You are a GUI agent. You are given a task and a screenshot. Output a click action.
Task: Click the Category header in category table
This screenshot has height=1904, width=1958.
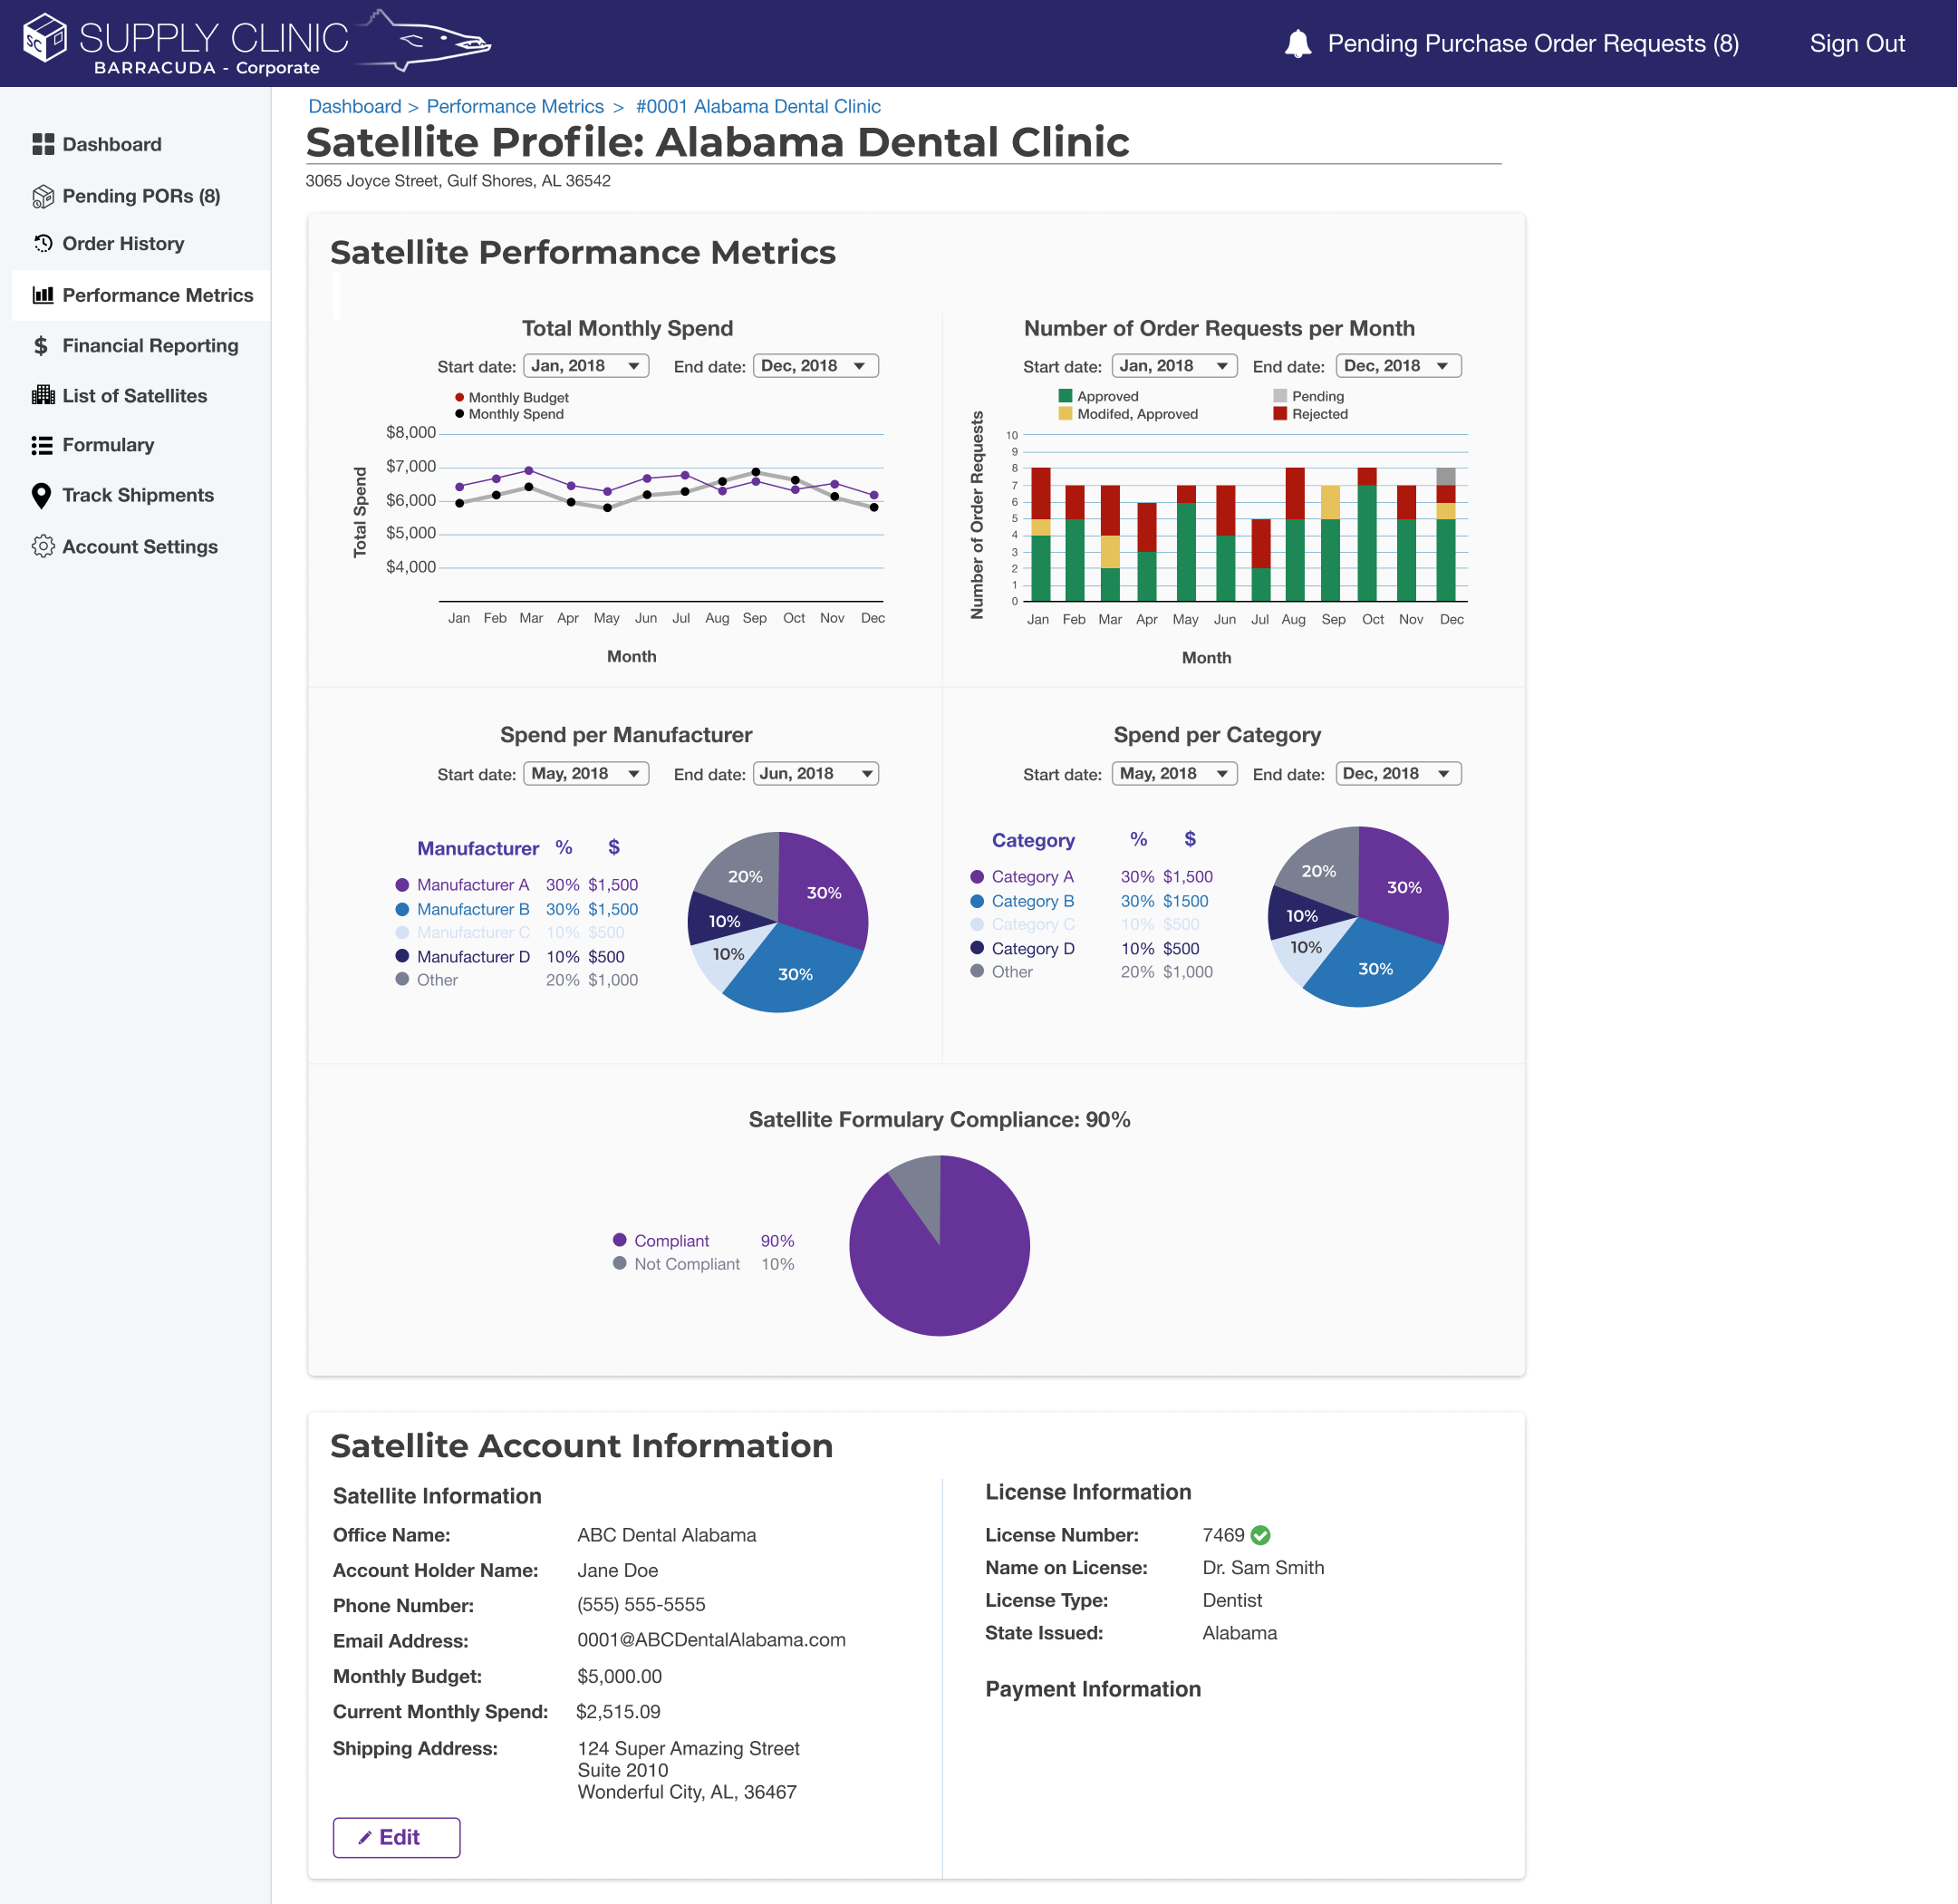1033,840
